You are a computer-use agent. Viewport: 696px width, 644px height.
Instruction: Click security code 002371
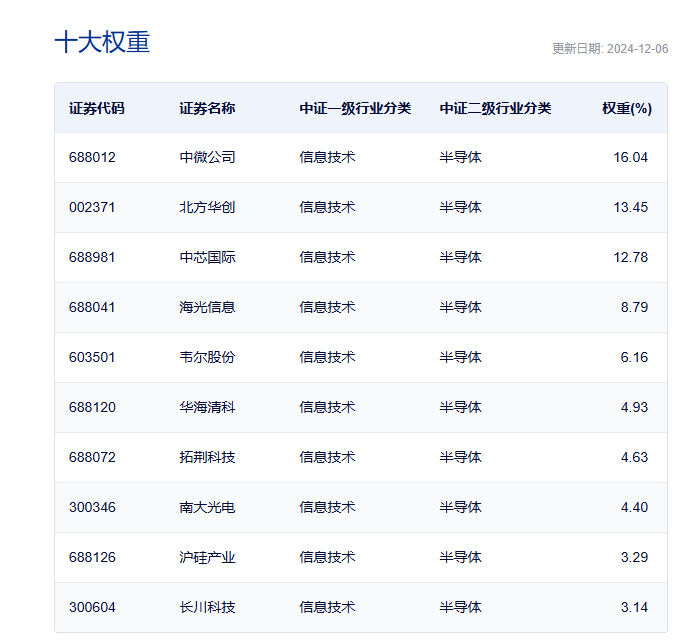(x=92, y=207)
